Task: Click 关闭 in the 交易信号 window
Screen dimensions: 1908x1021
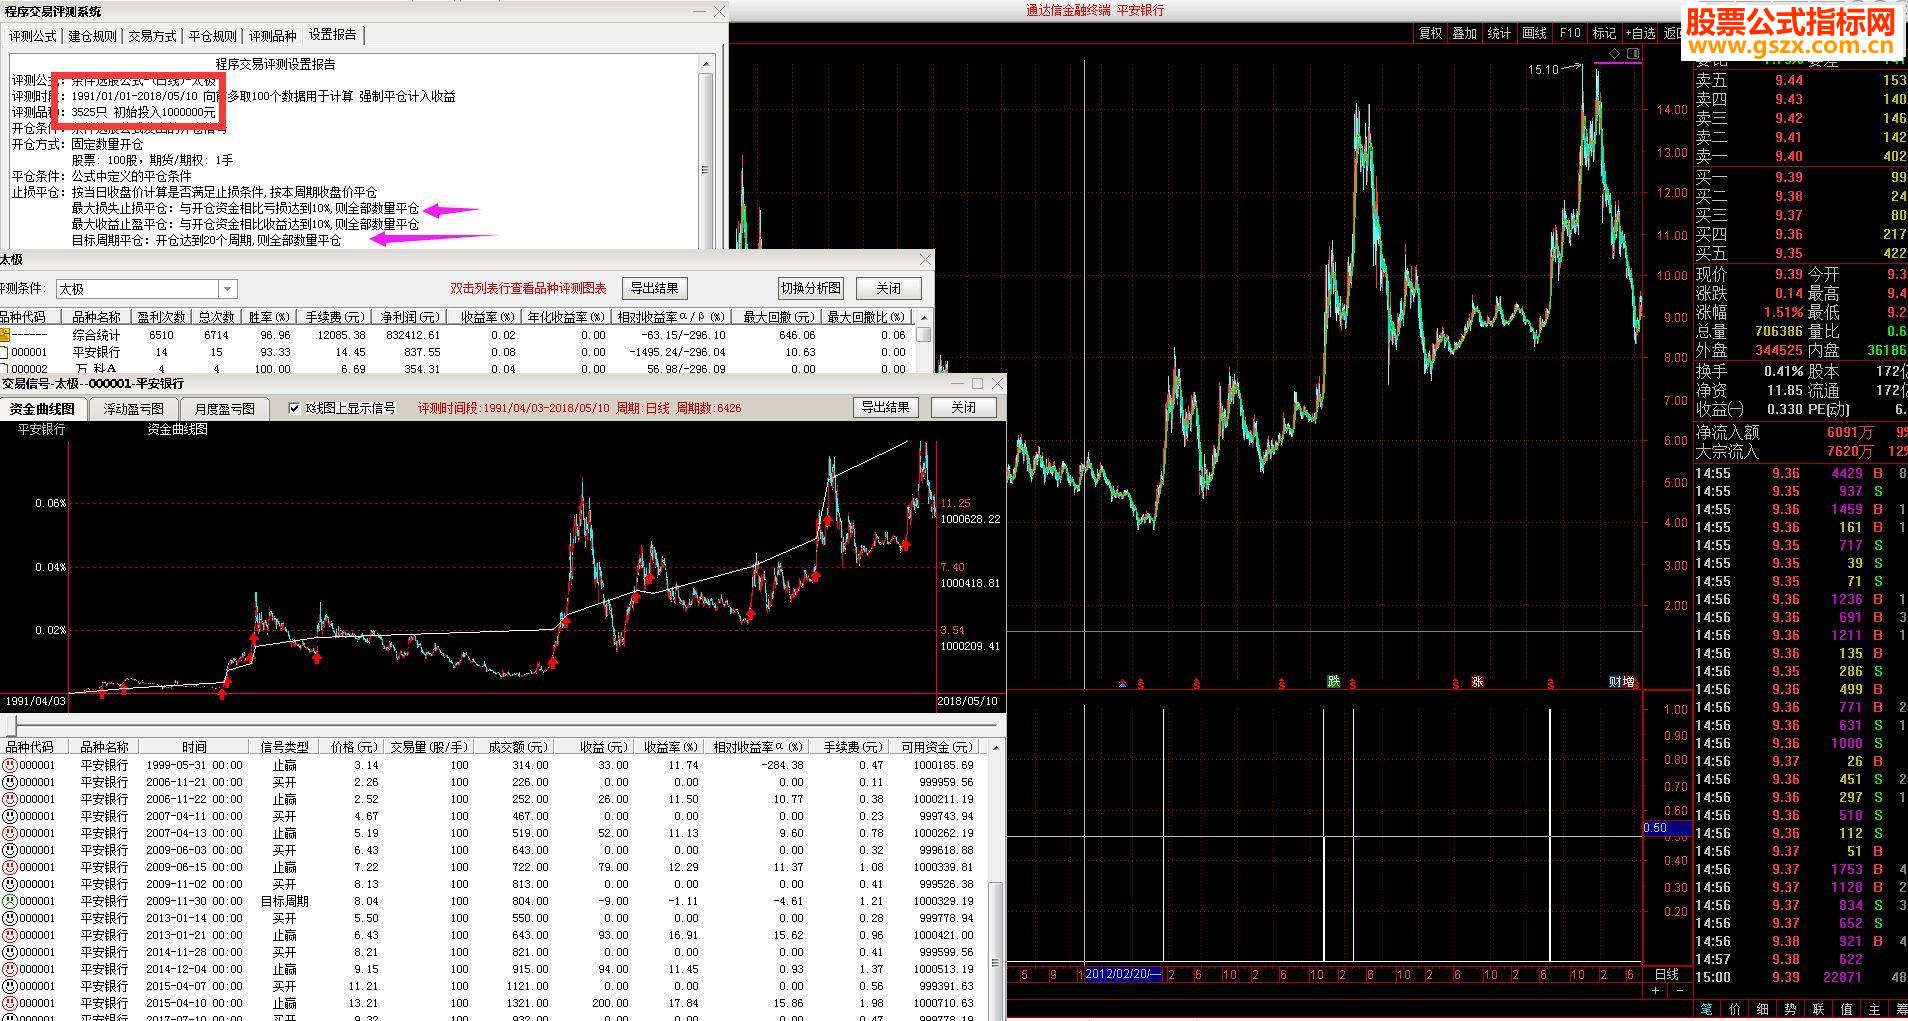Action: 964,407
